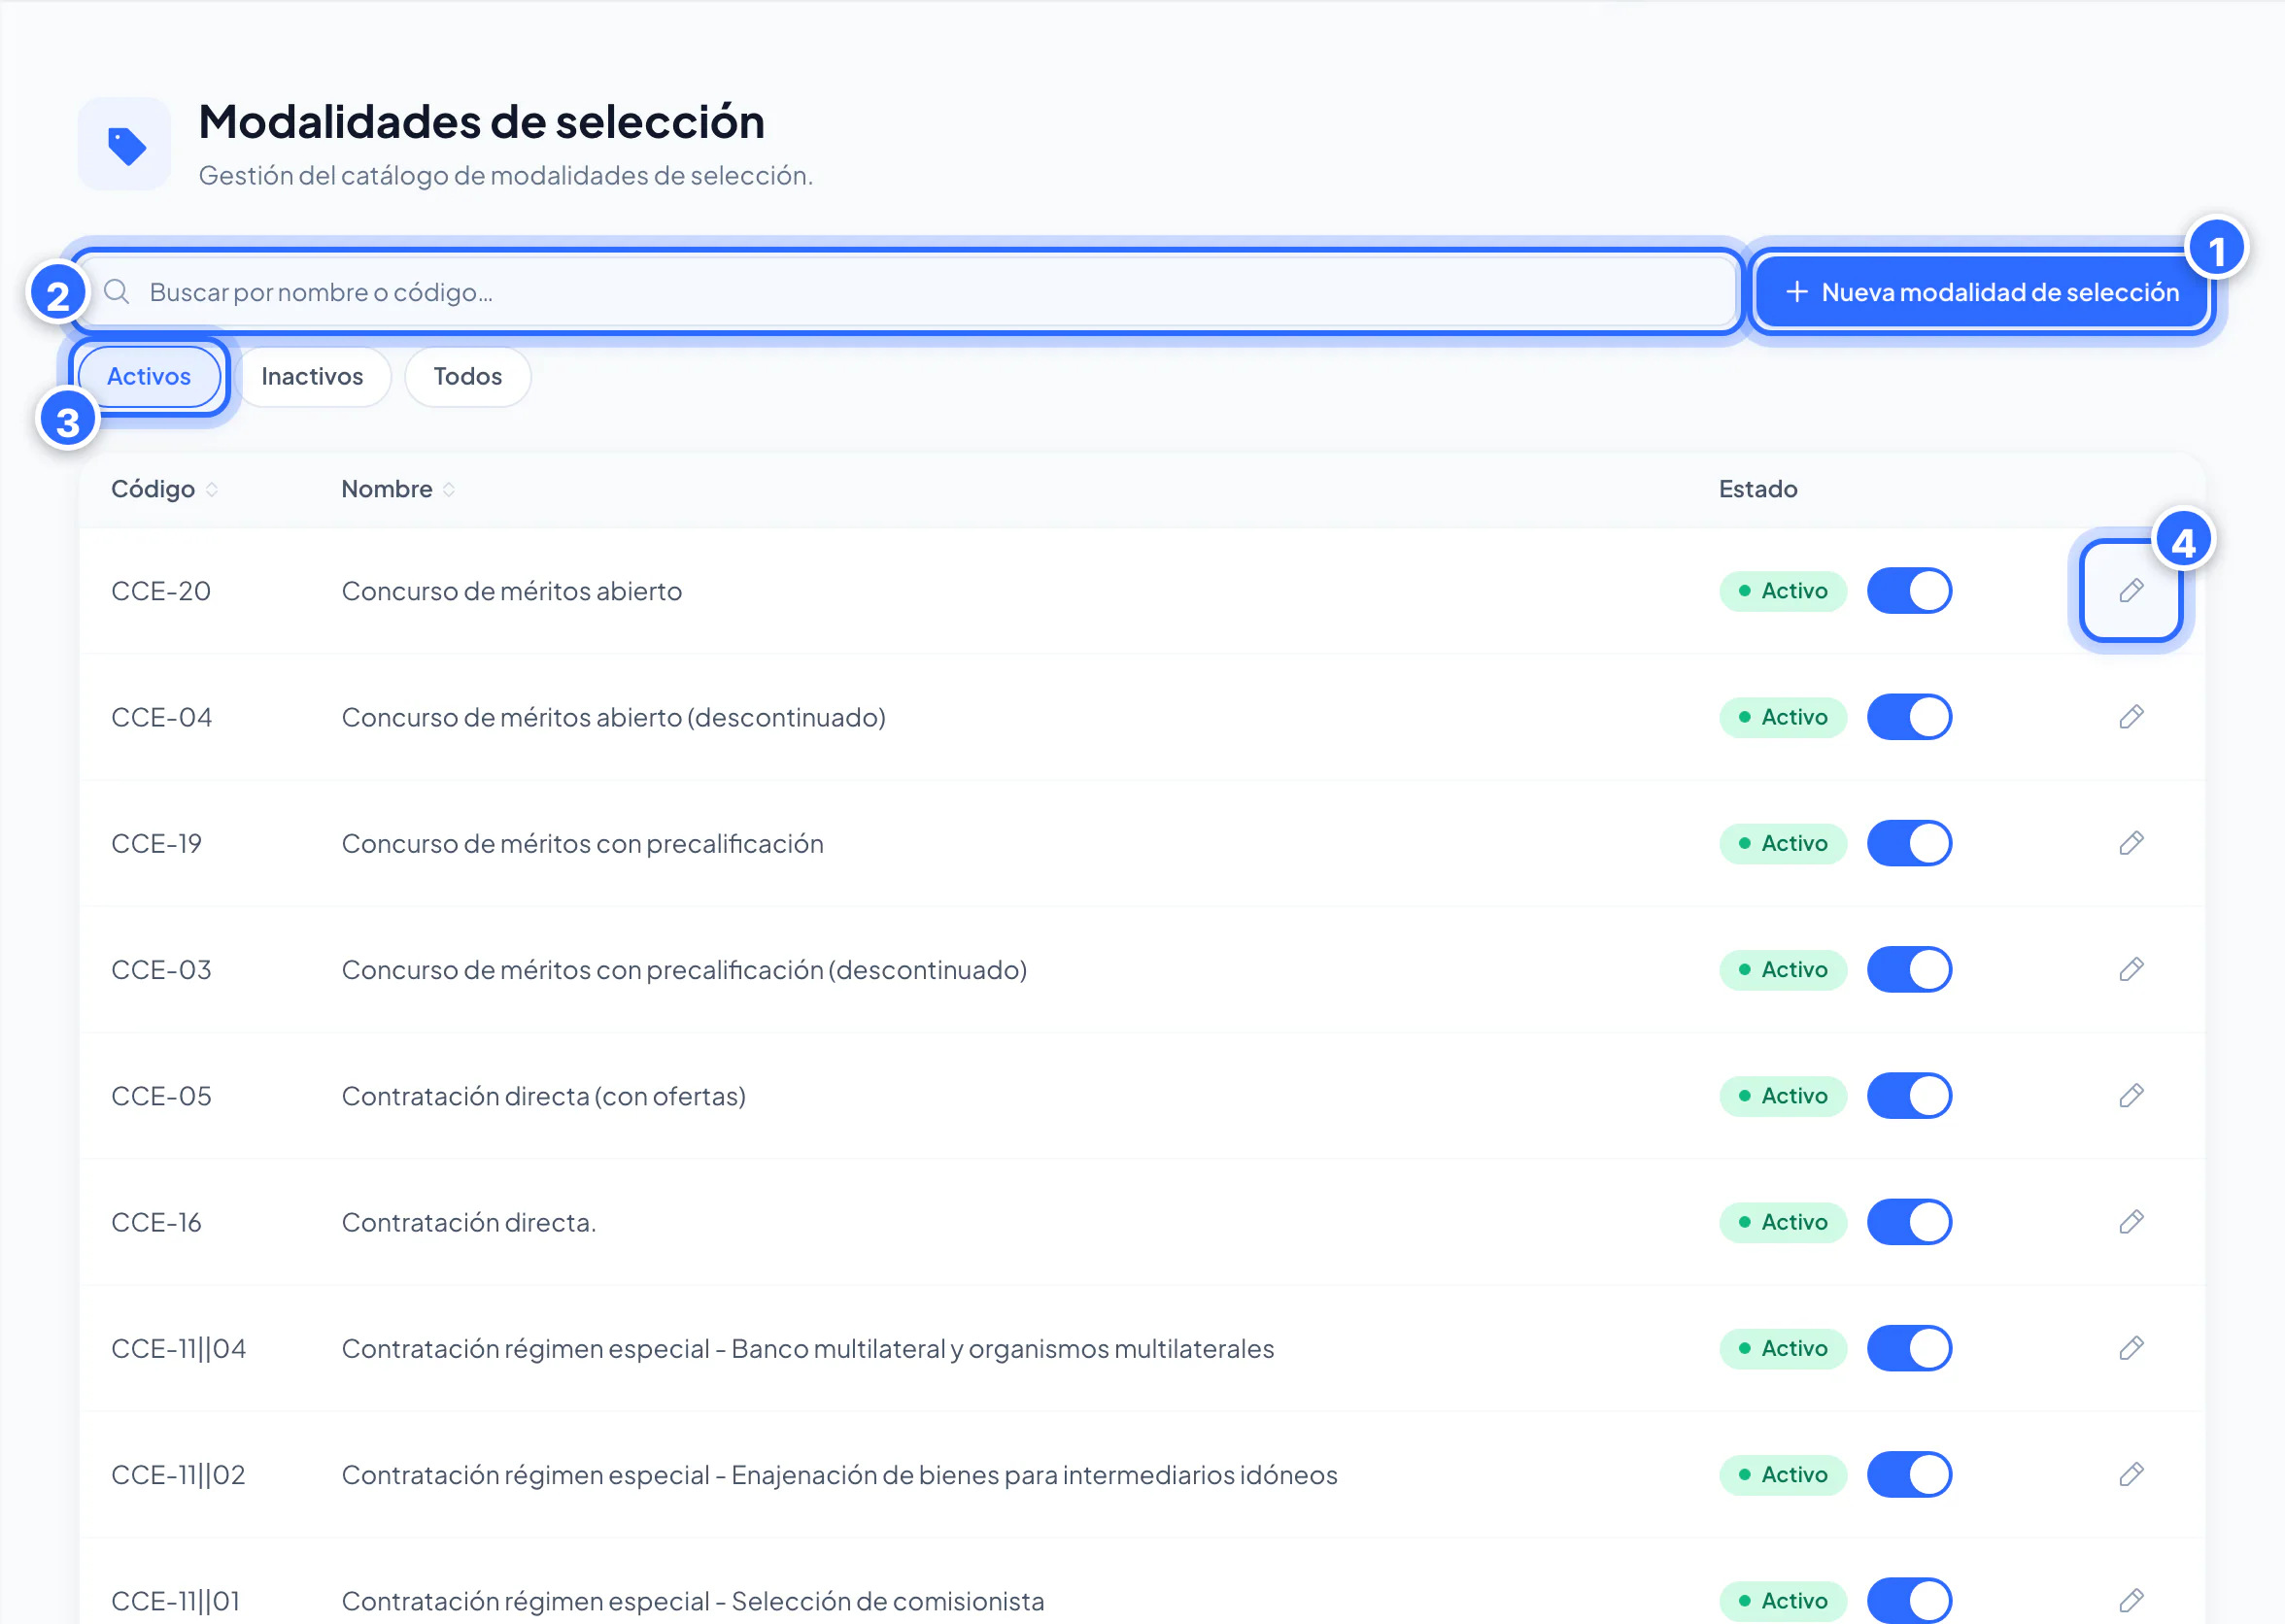Click the code cell CCE-11||04
The width and height of the screenshot is (2285, 1624).
179,1349
